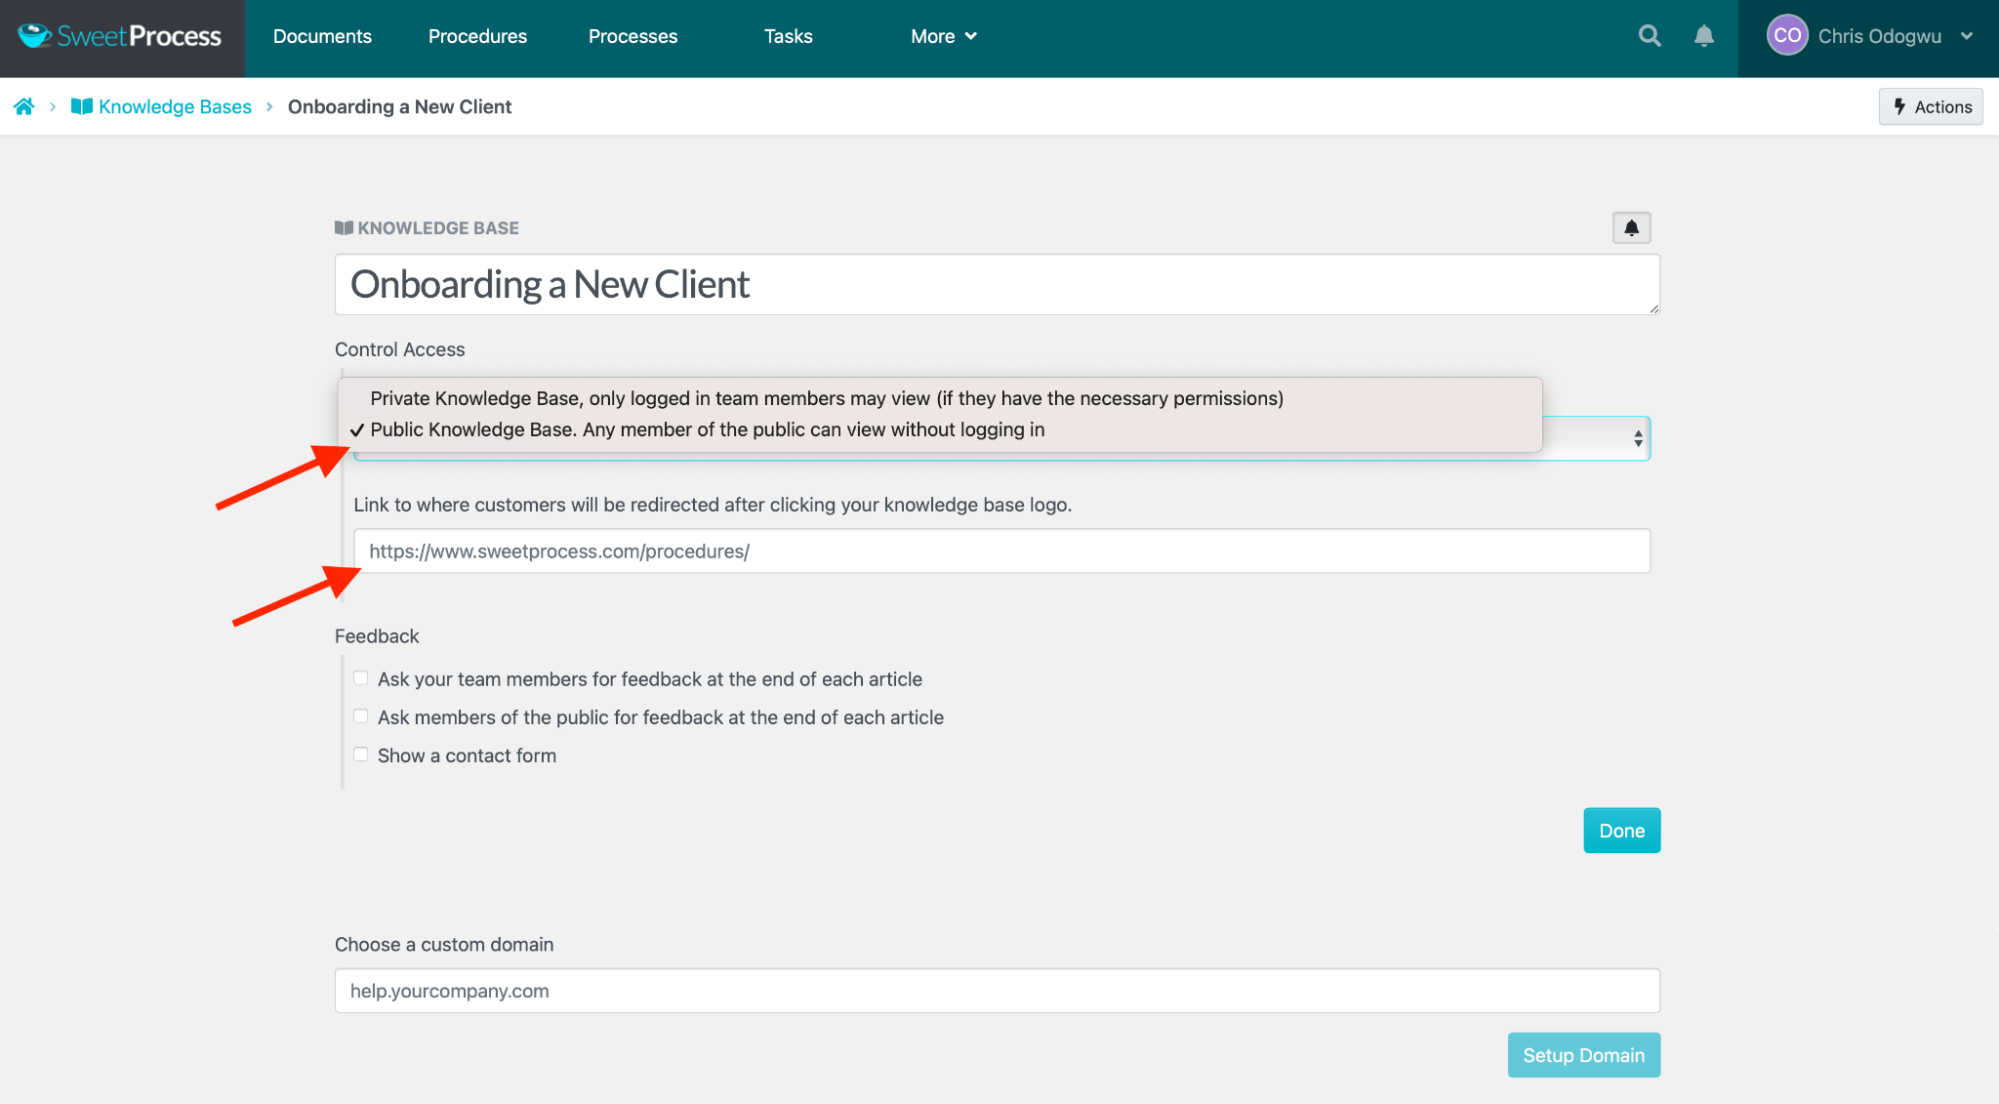Enable public feedback at end of articles

[x=360, y=716]
